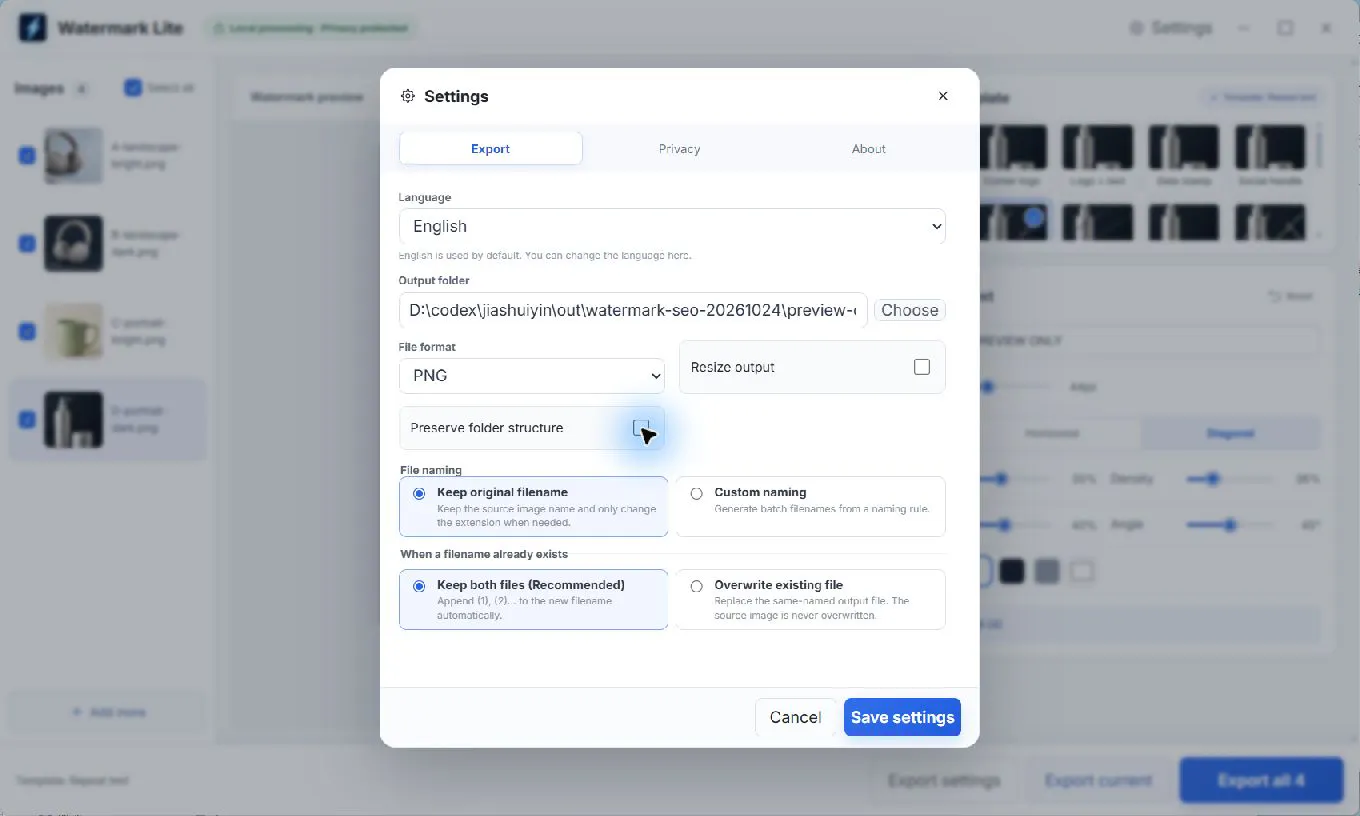Toggle the Select all checkbox in Images panel
The image size is (1360, 816).
pos(133,87)
